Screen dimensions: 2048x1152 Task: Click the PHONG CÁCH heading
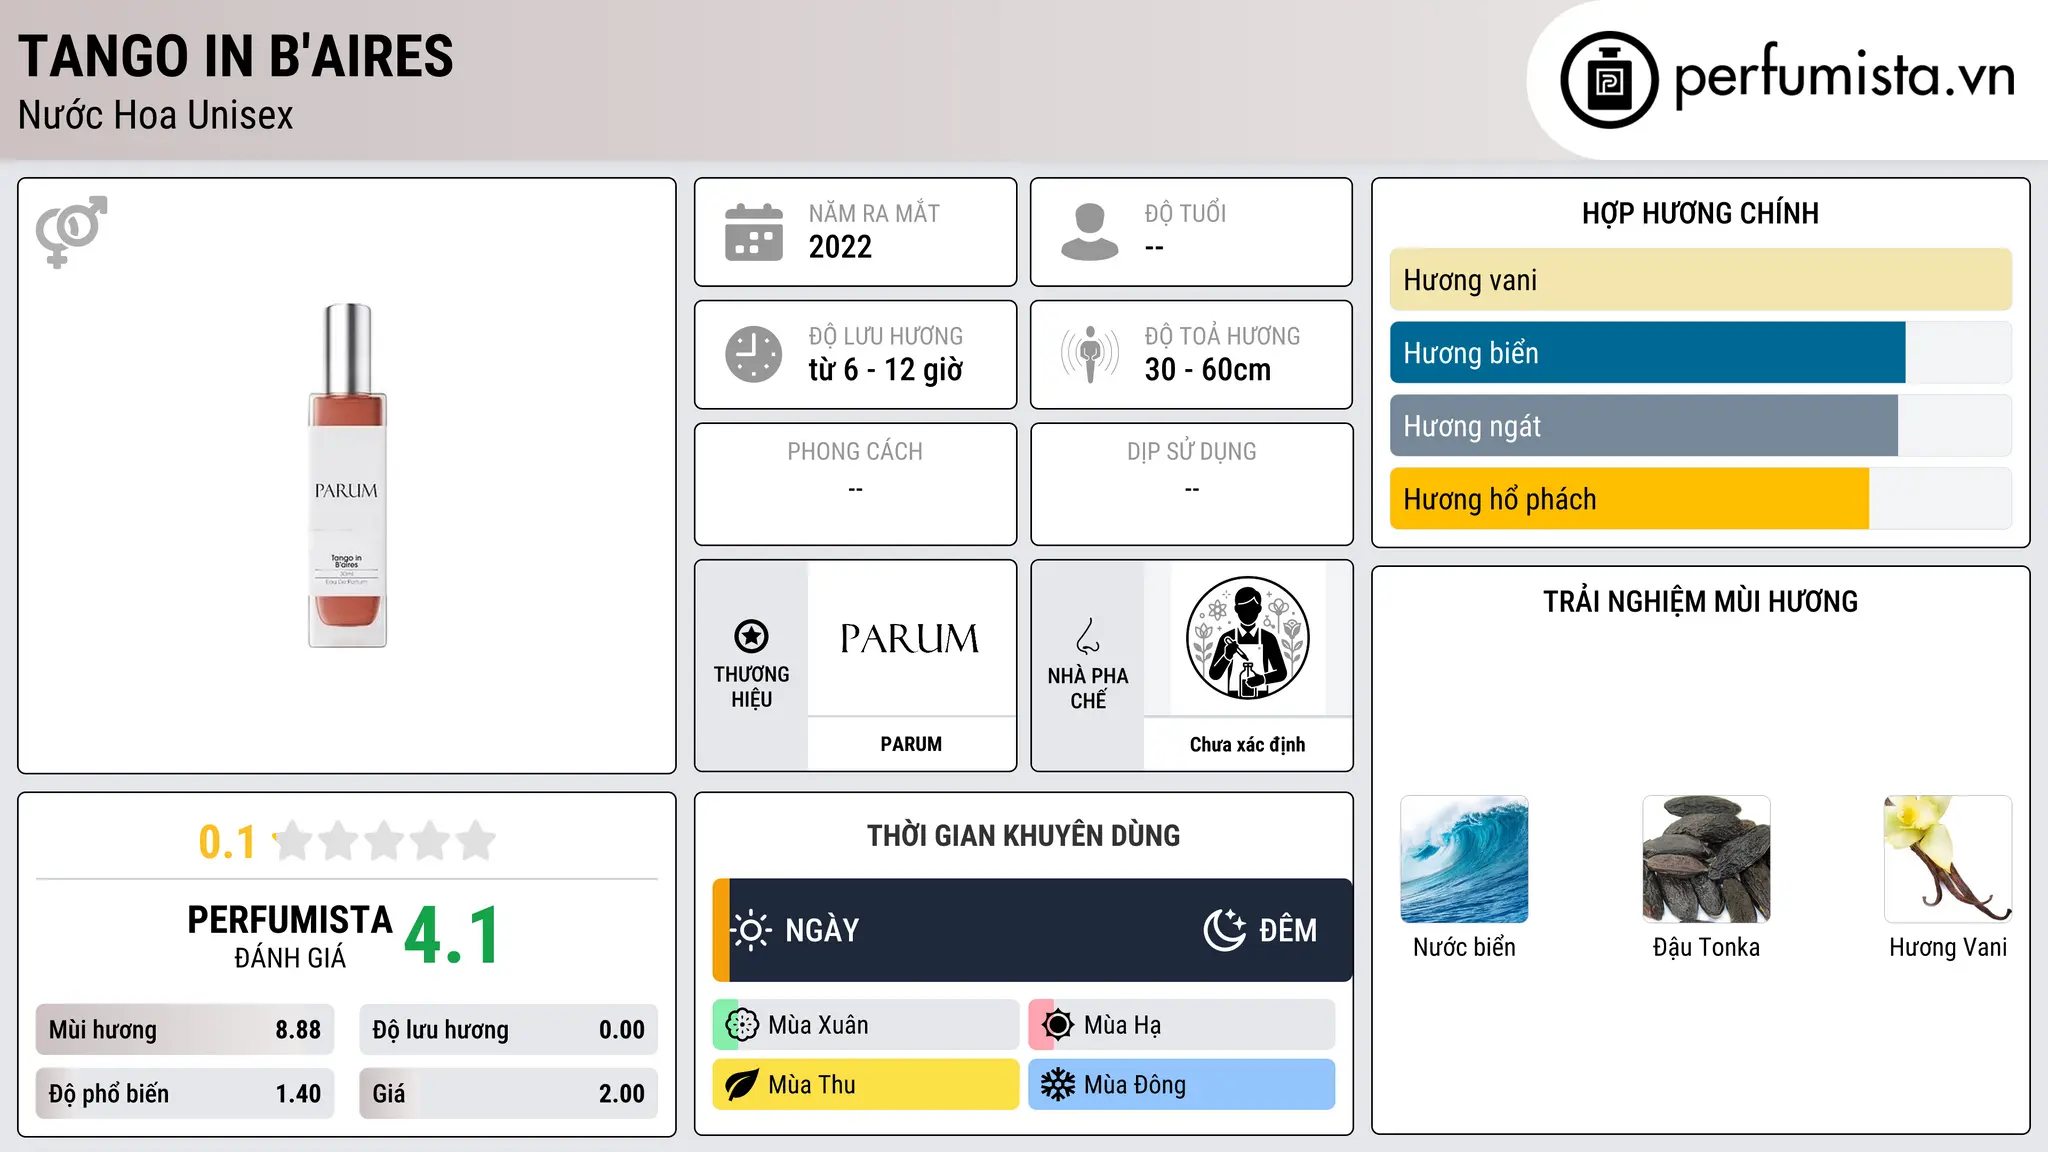pyautogui.click(x=855, y=452)
